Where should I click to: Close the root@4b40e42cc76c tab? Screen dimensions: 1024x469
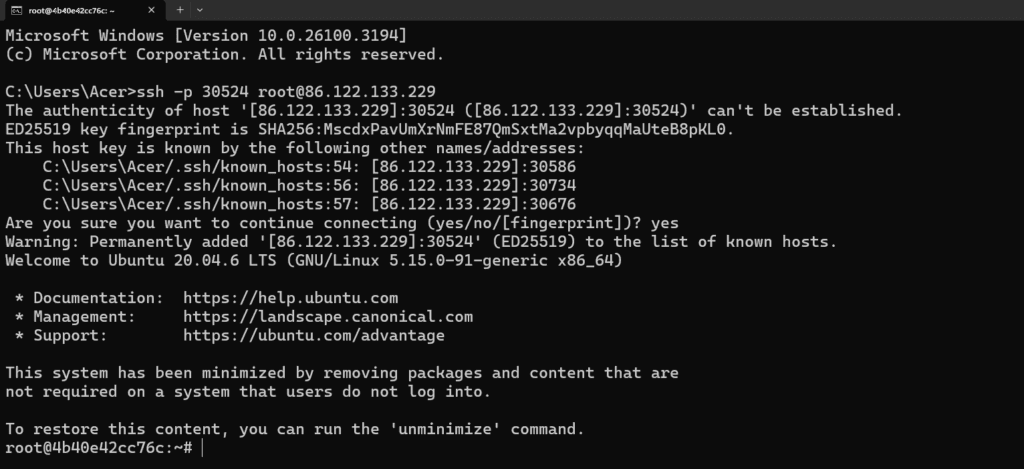tap(152, 10)
